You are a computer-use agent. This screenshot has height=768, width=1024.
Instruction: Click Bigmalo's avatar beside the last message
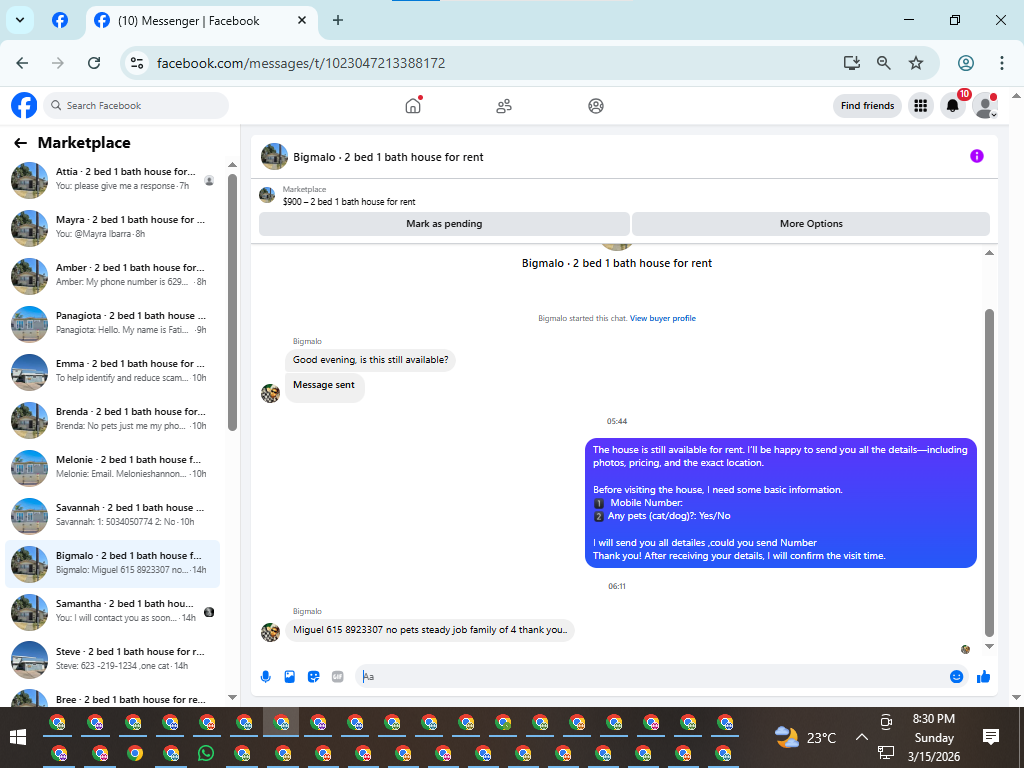coord(270,632)
